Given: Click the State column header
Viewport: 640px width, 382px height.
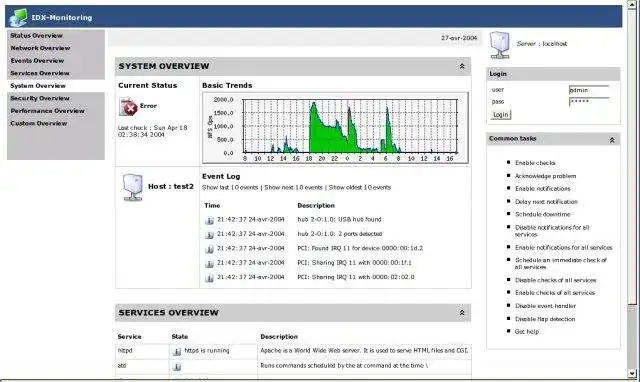Looking at the screenshot, I should [180, 337].
